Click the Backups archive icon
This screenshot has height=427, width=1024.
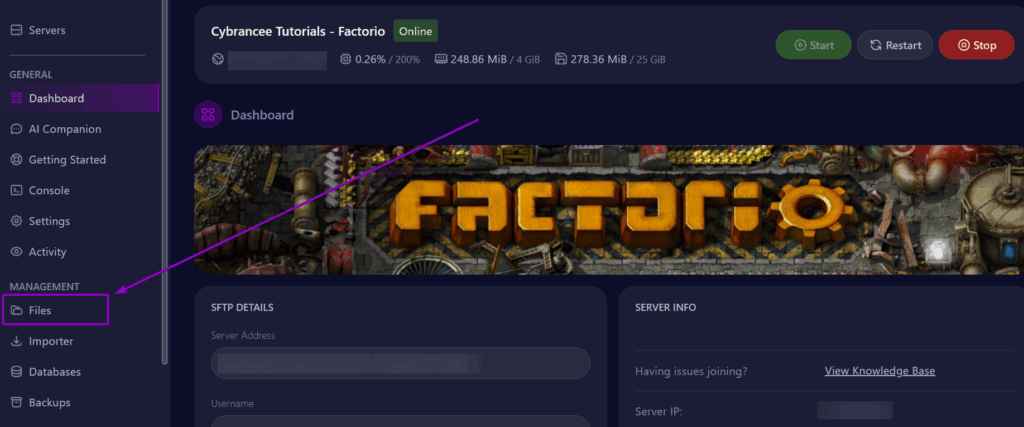tap(17, 403)
